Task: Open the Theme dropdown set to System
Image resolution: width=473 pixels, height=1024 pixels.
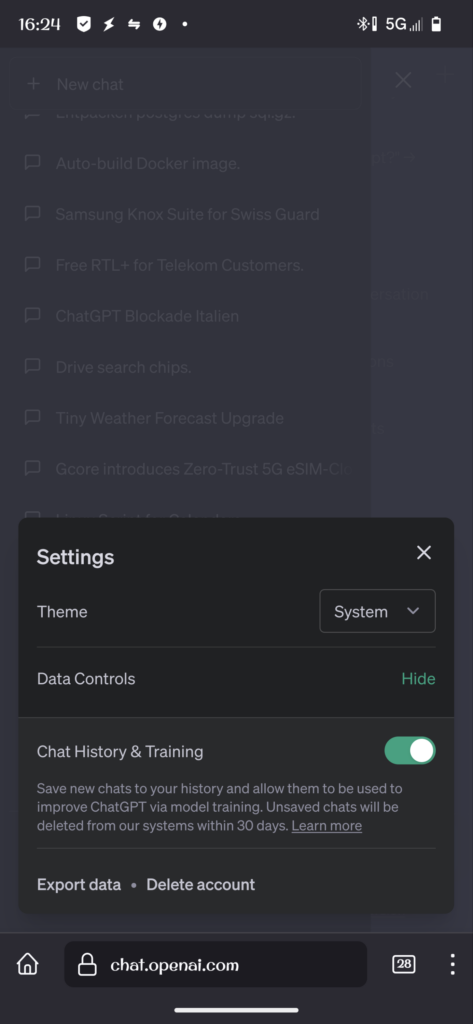Action: point(377,611)
